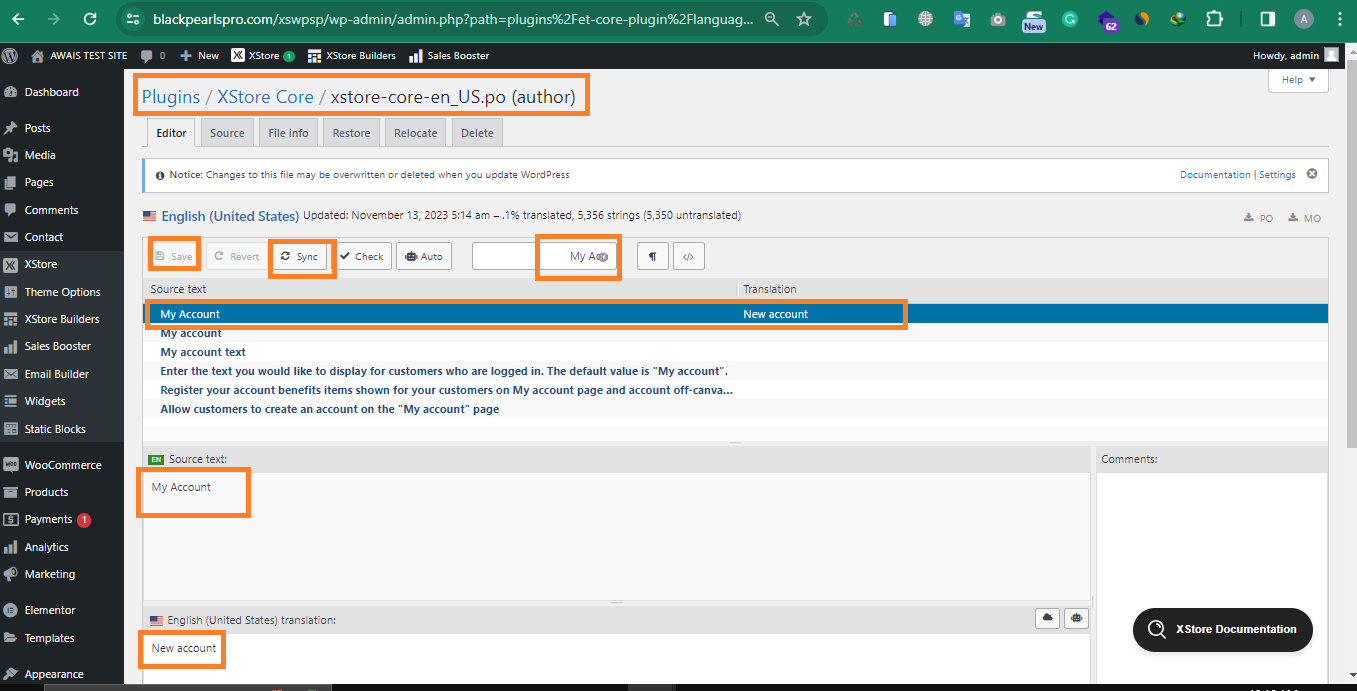Run the Check validation button
Screen dimensions: 1357x691
(x=362, y=256)
